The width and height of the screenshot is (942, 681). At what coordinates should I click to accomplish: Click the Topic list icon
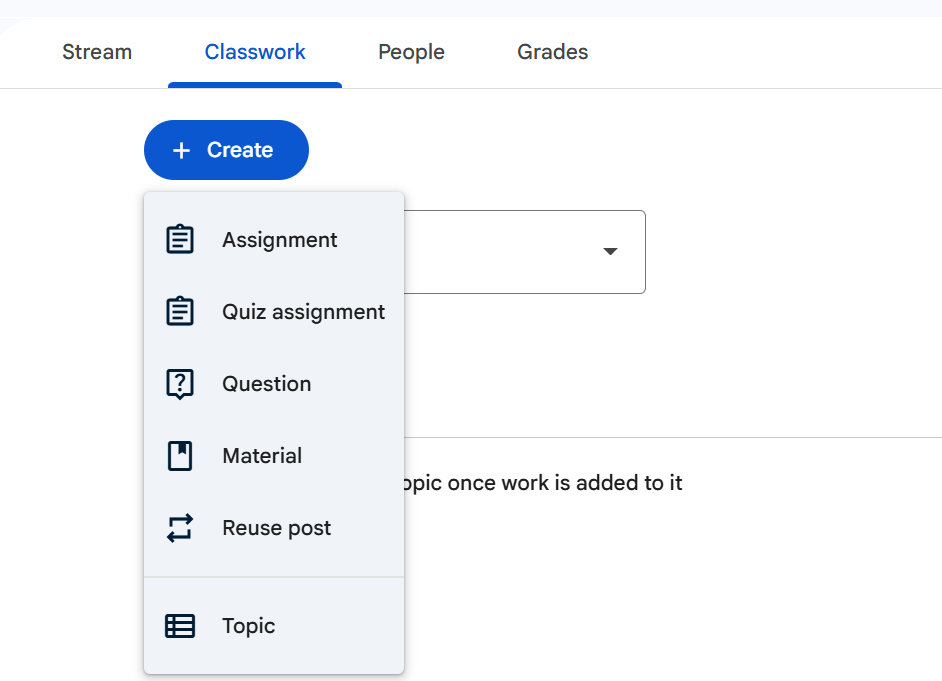coord(180,626)
